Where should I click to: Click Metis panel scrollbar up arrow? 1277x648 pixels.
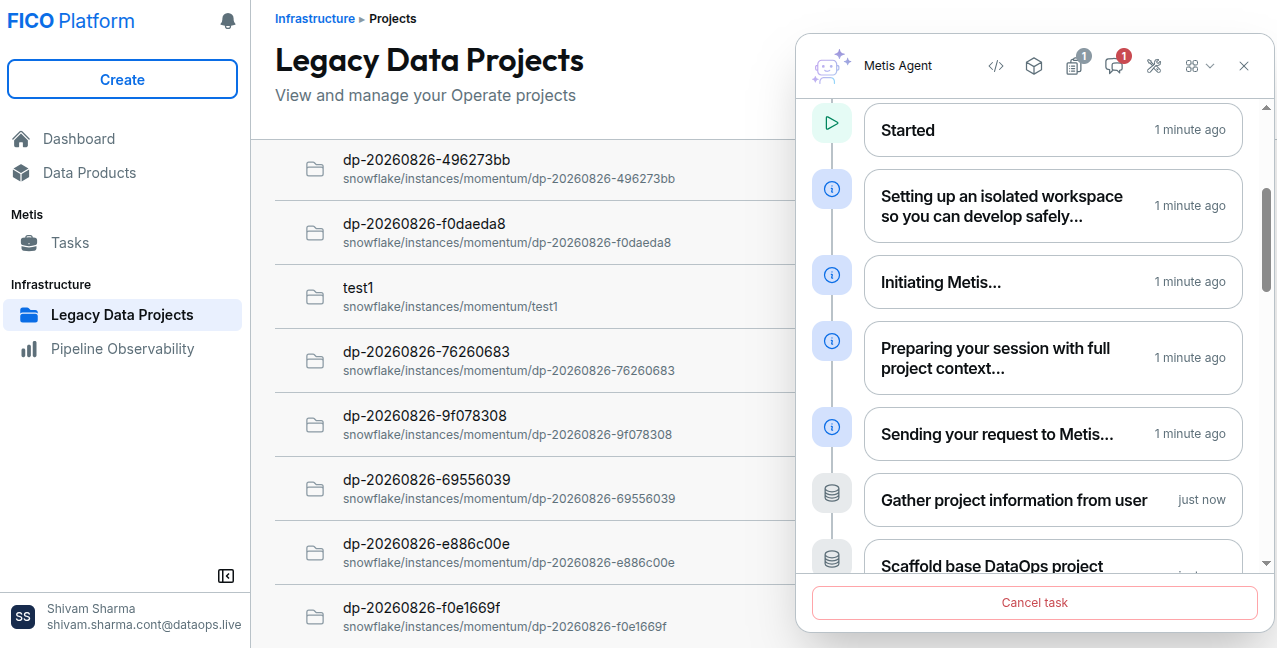[x=1266, y=107]
